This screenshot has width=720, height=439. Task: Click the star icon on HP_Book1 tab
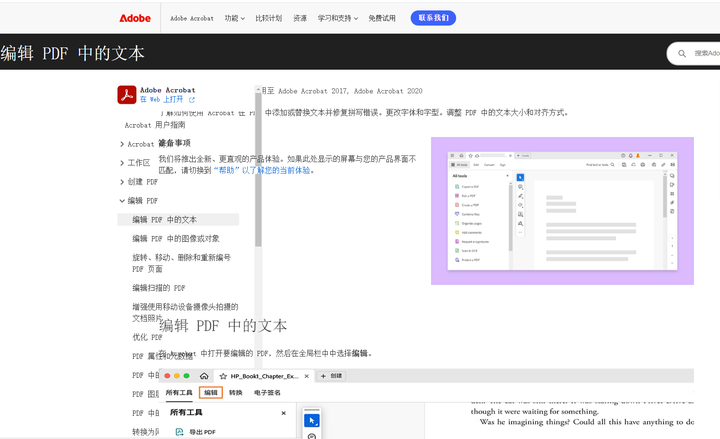coord(224,376)
